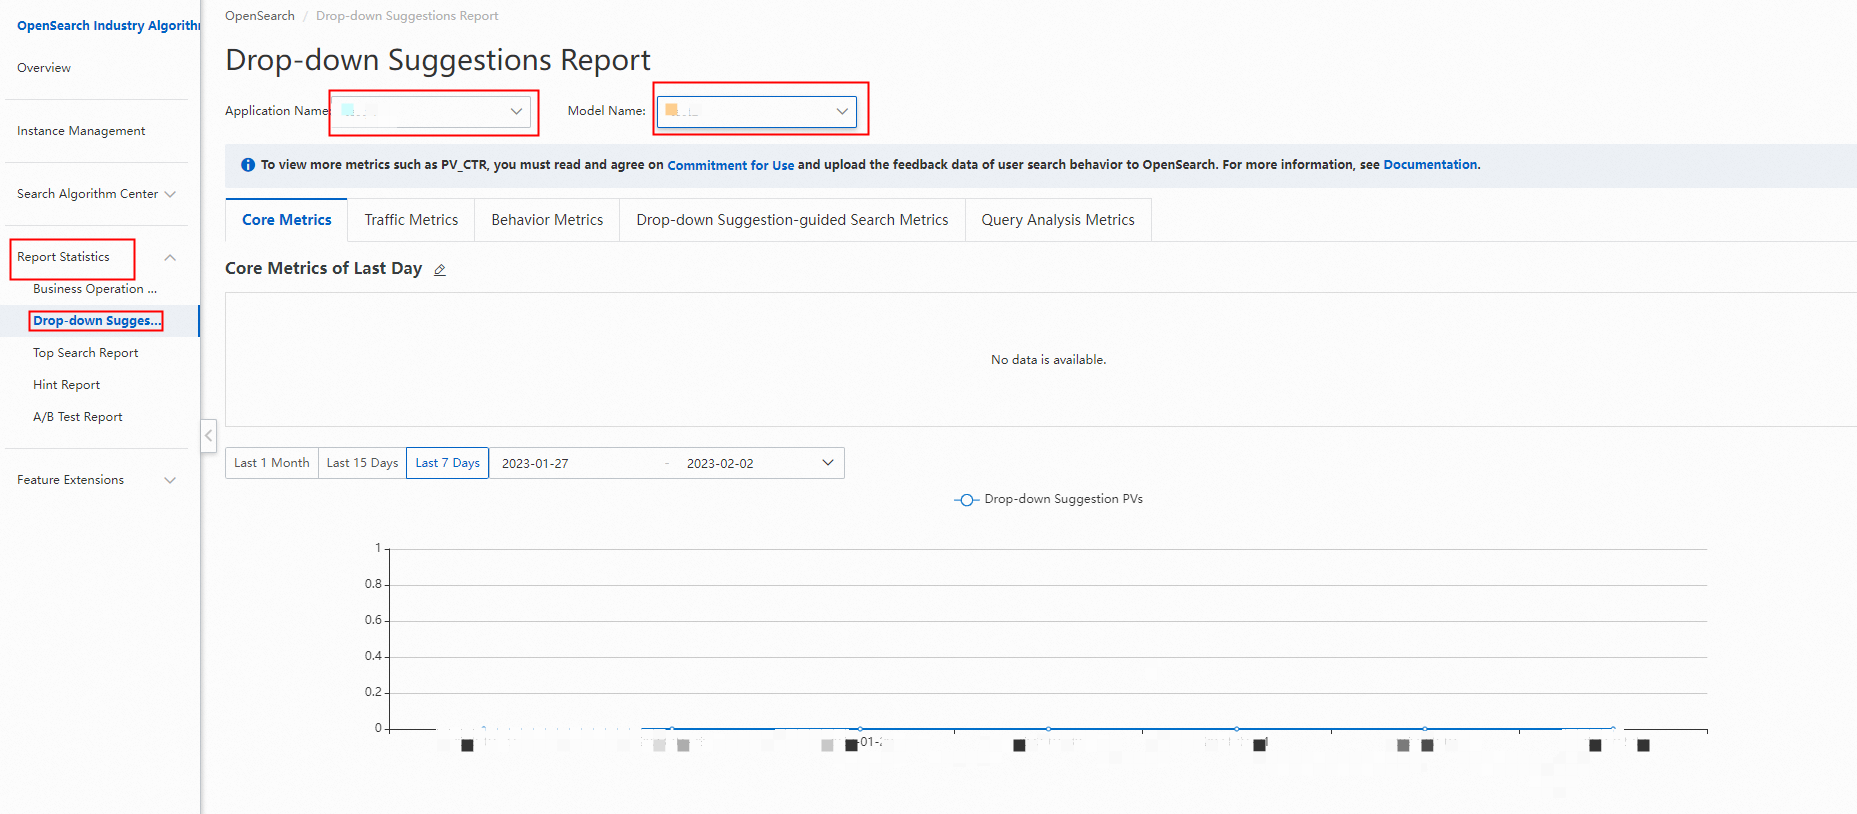This screenshot has height=814, width=1857.
Task: Click the 'Core Metrics of Last Day' heading
Action: click(x=324, y=268)
